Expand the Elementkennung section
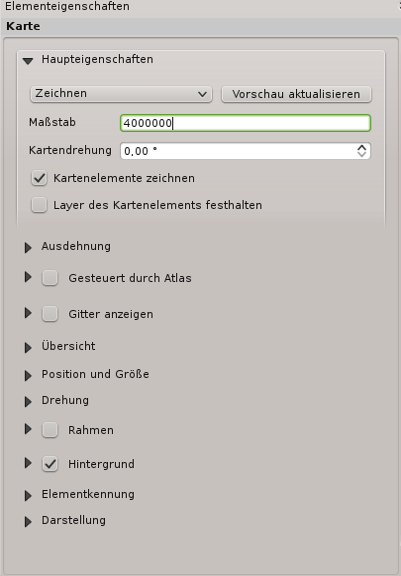 coord(28,496)
